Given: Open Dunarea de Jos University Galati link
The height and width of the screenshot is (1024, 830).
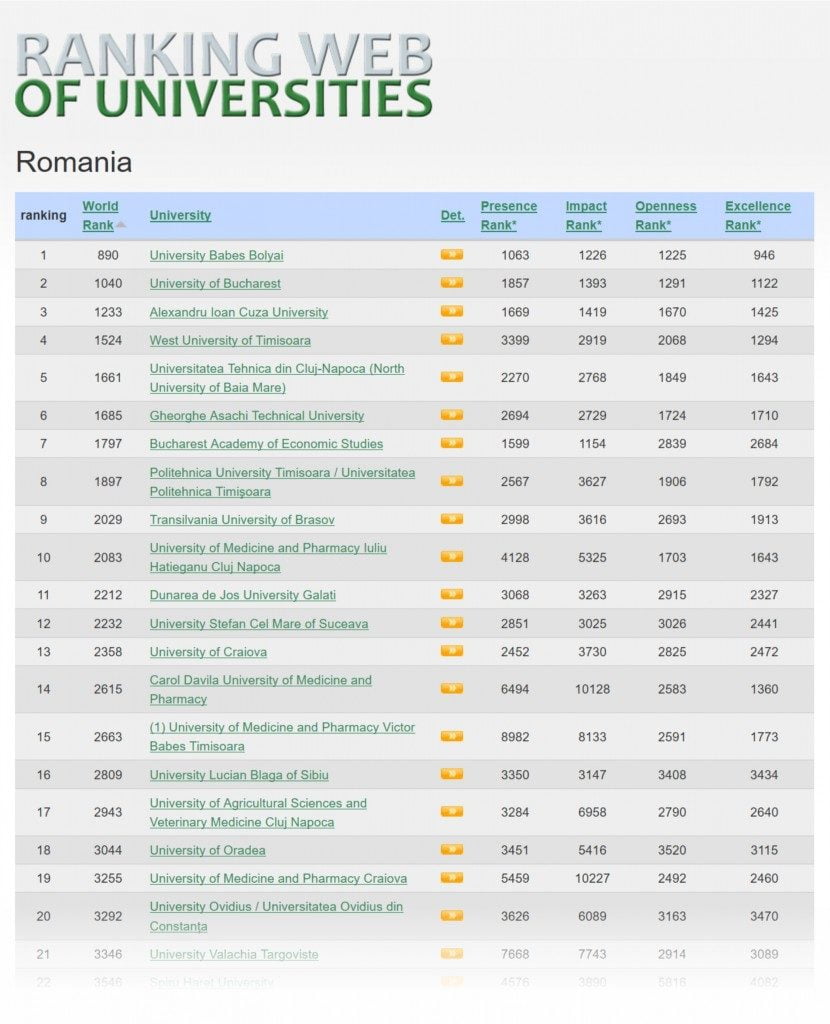Looking at the screenshot, I should point(242,595).
